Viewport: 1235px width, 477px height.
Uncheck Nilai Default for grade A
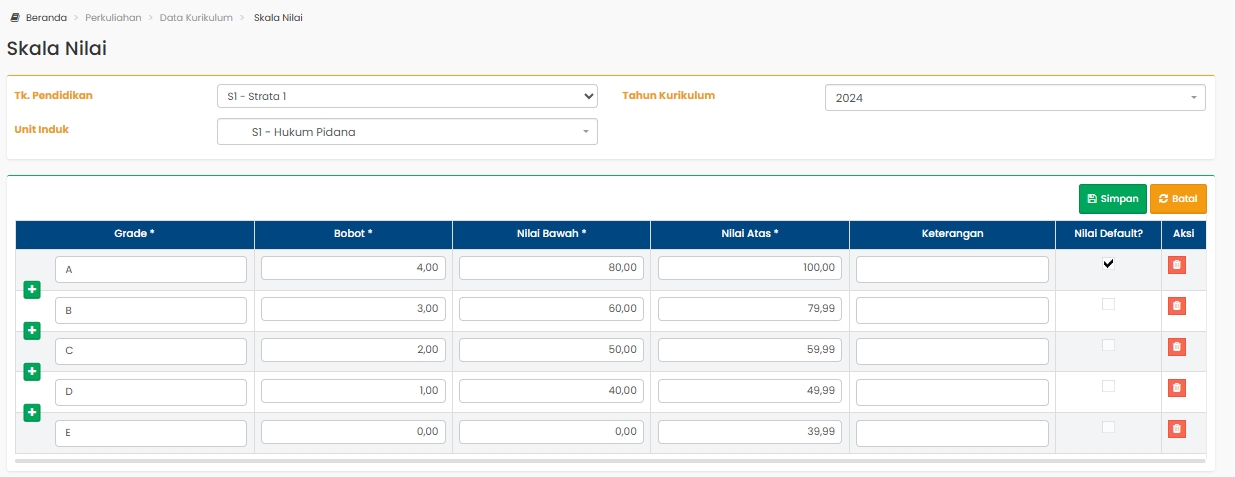point(1108,264)
